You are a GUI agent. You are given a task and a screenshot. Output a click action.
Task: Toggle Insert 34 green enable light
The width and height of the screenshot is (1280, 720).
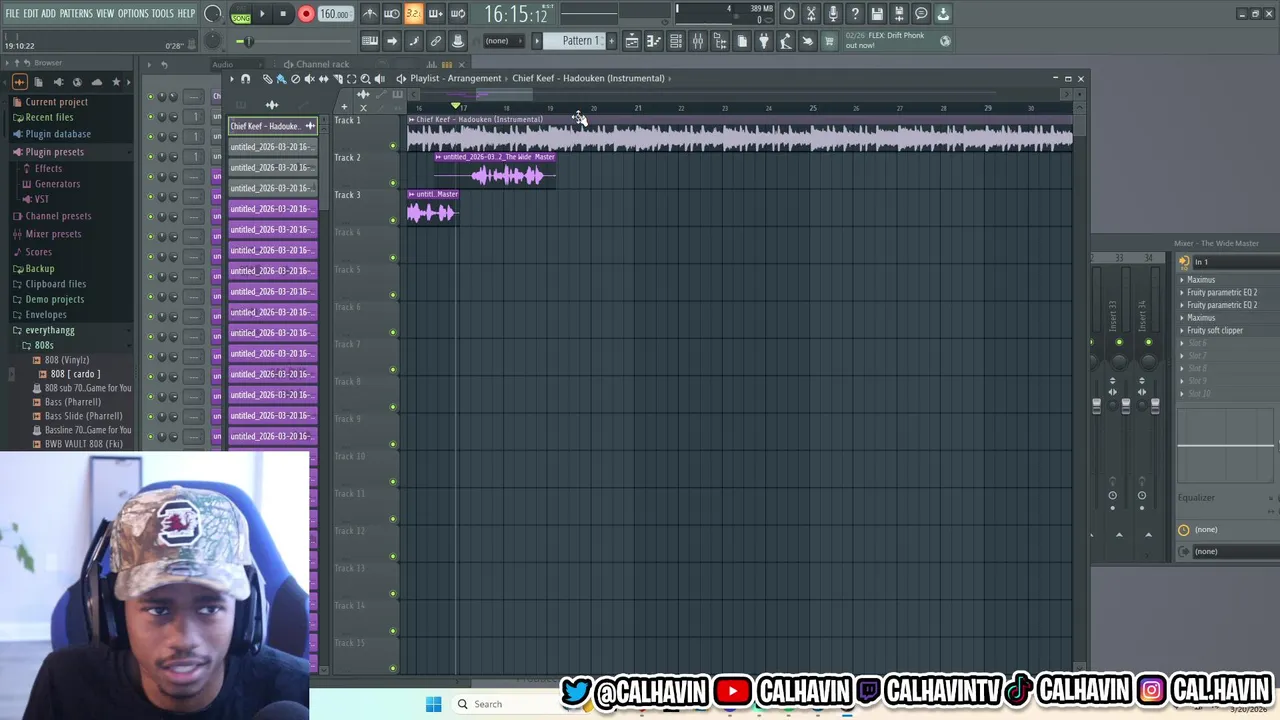click(1148, 343)
